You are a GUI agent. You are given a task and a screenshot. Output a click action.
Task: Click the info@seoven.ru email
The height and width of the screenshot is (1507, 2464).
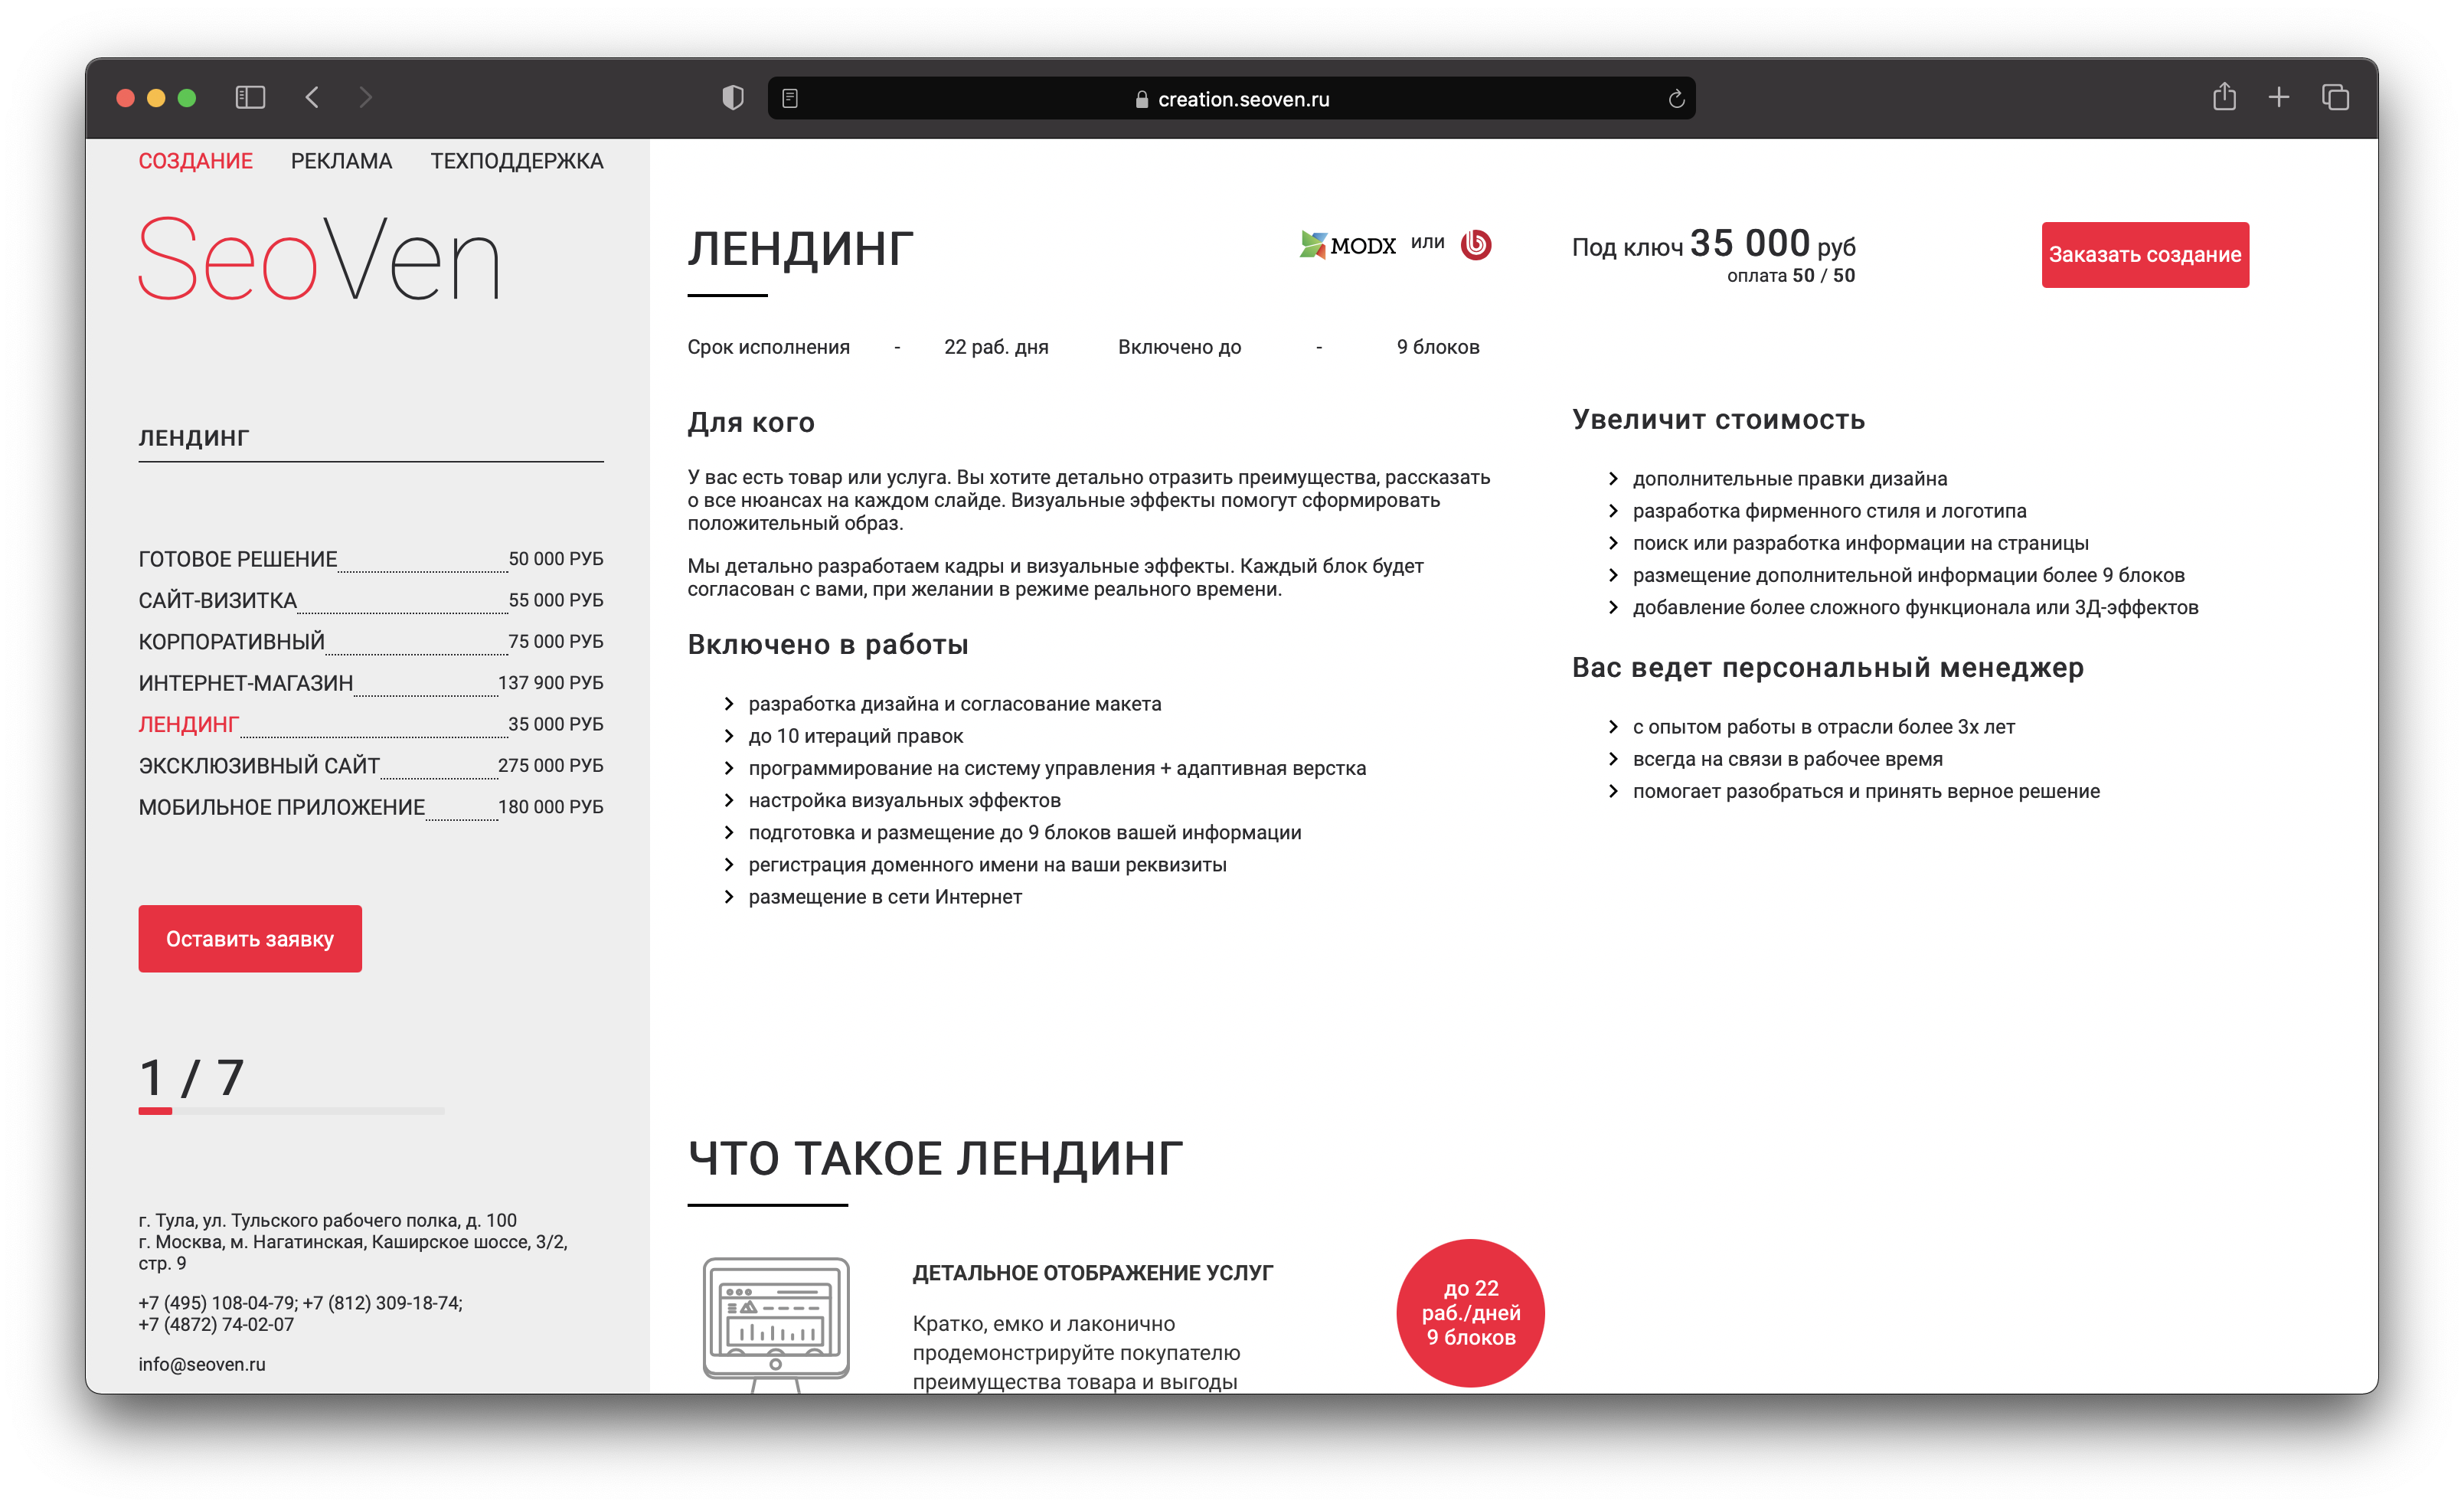pyautogui.click(x=202, y=1364)
